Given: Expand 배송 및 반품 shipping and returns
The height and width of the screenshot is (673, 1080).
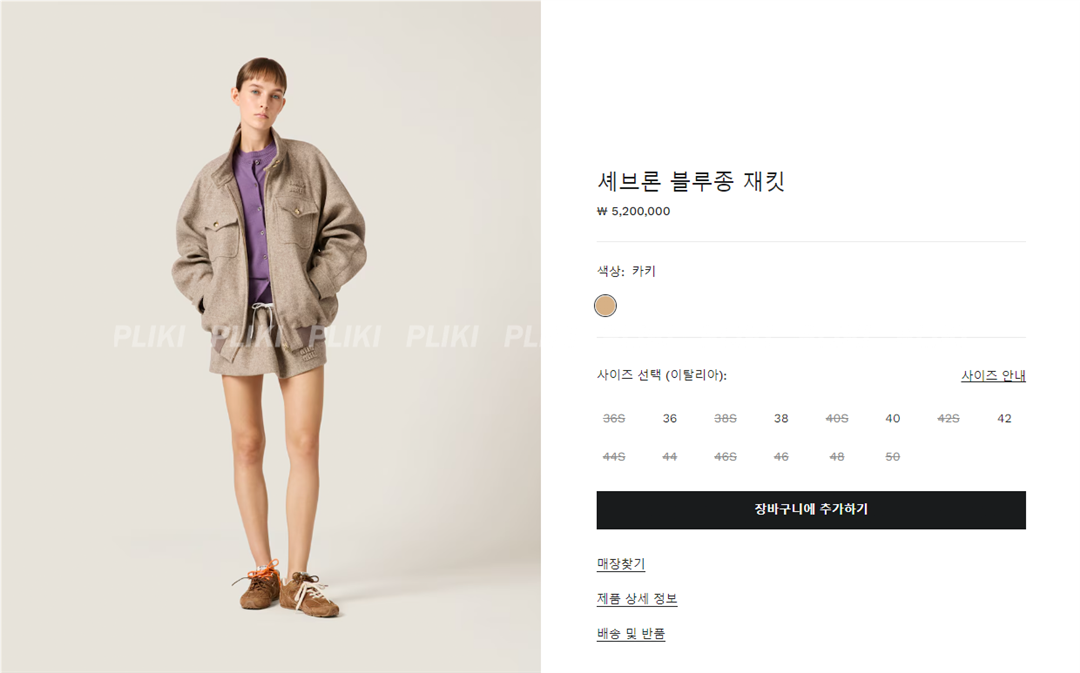Looking at the screenshot, I should [x=631, y=634].
